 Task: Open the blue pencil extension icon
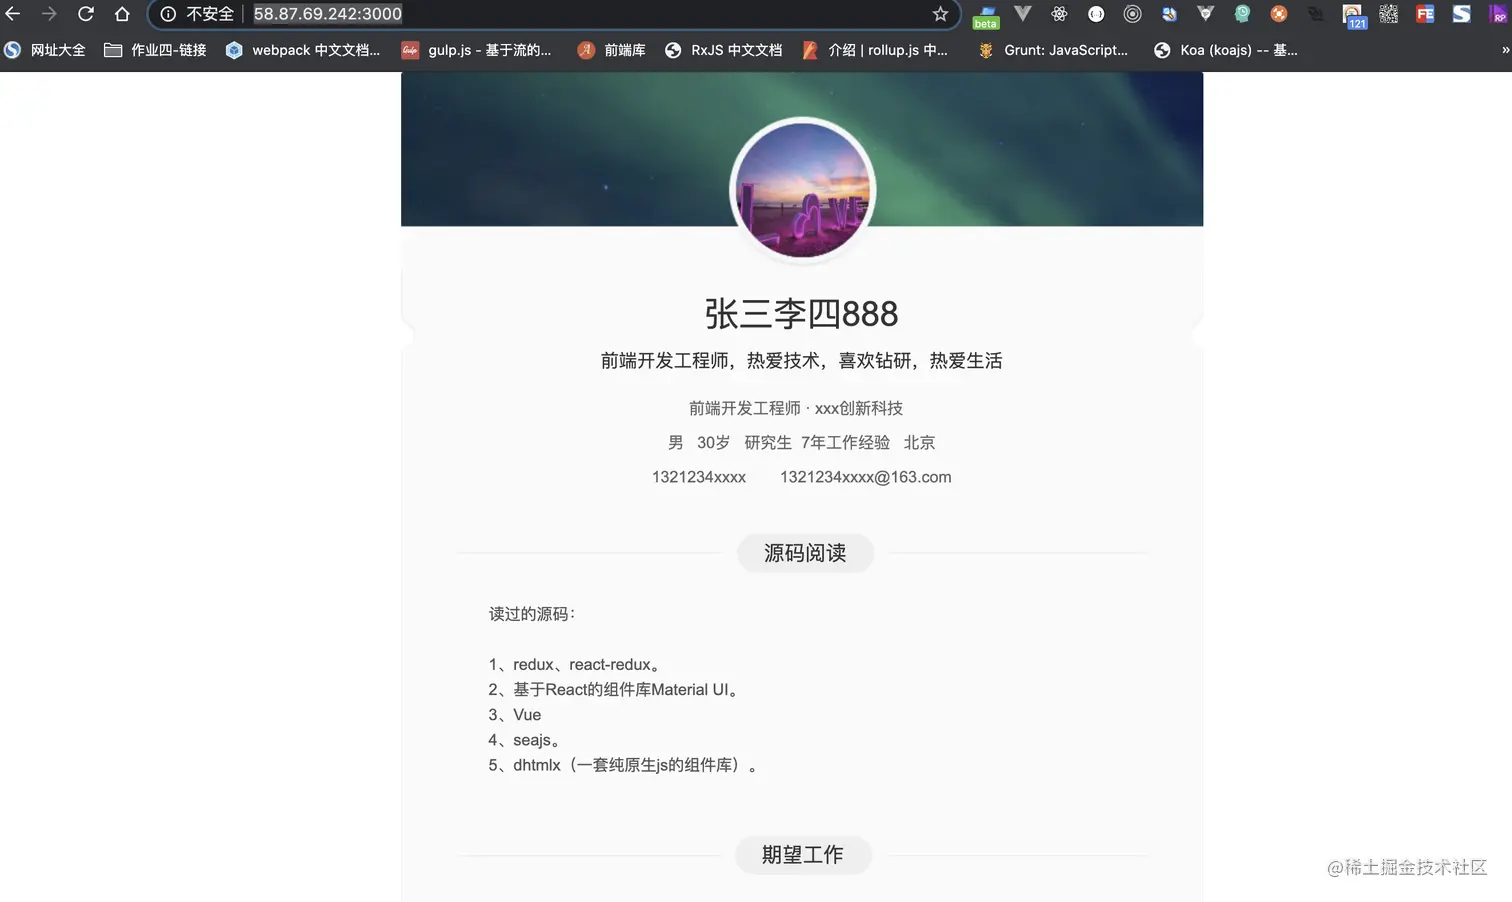pos(1169,14)
